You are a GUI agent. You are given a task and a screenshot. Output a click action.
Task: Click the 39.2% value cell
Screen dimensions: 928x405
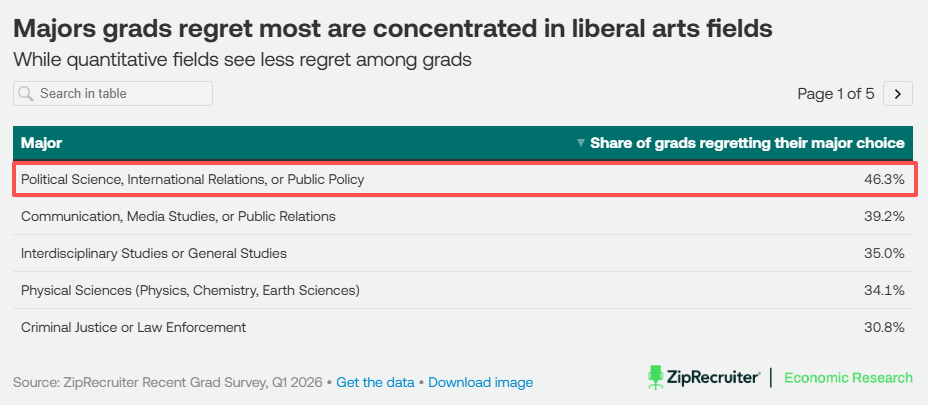[x=884, y=216]
